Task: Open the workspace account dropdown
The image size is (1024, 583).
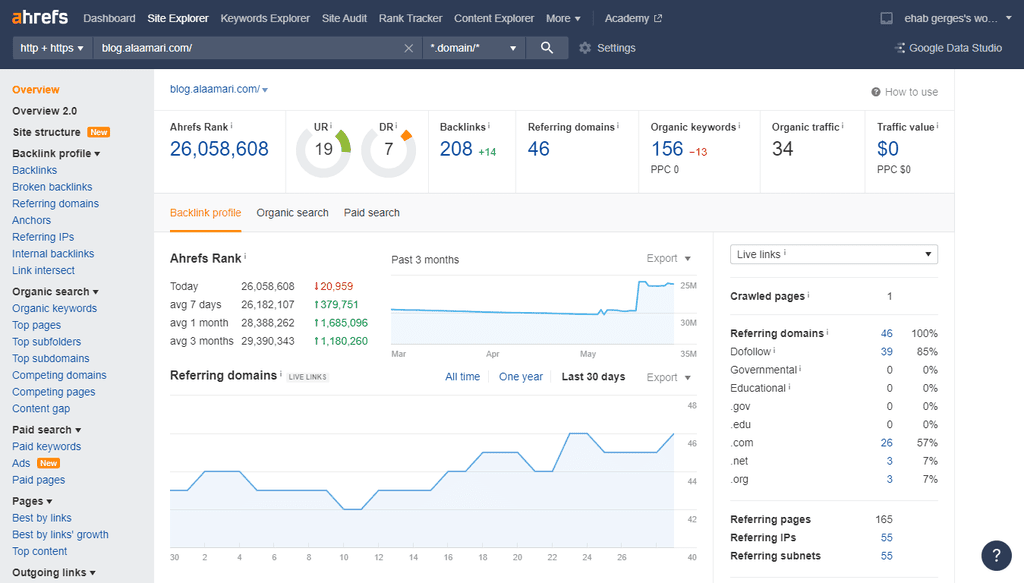Action: pos(957,18)
